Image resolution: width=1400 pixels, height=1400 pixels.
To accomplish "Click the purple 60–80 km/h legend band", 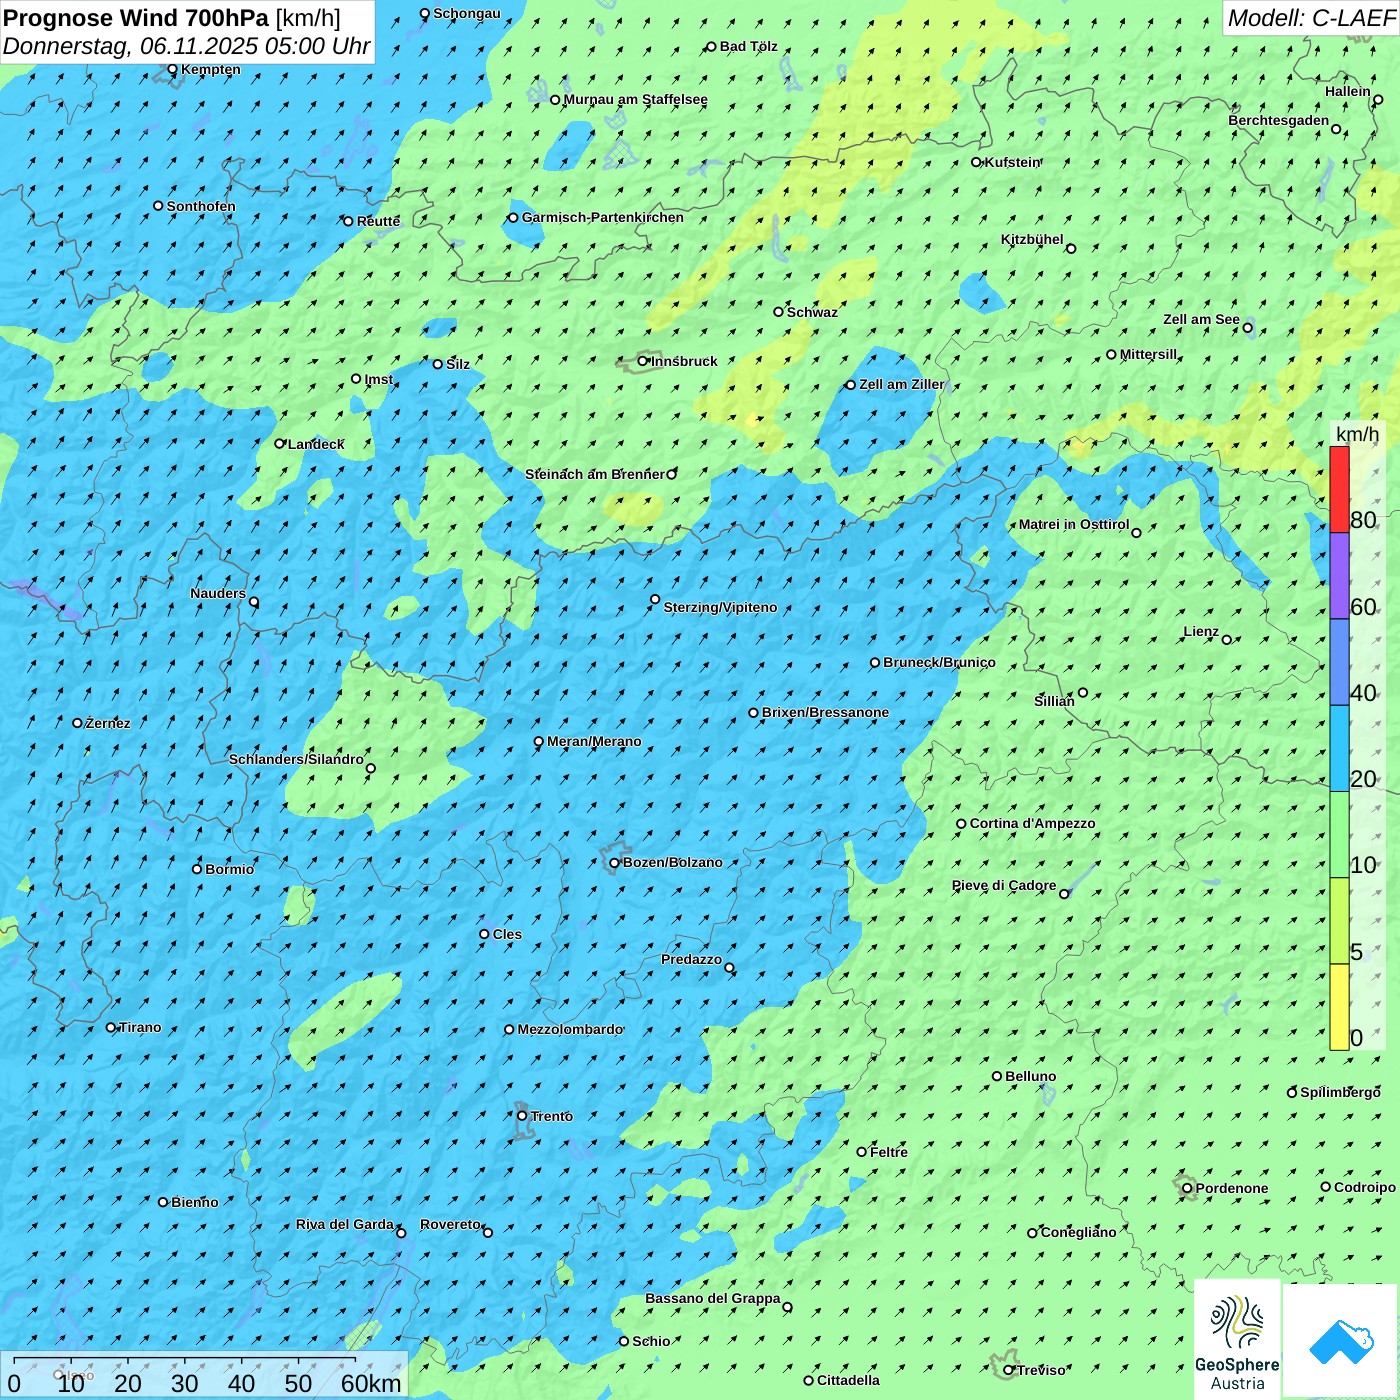I will tap(1339, 576).
